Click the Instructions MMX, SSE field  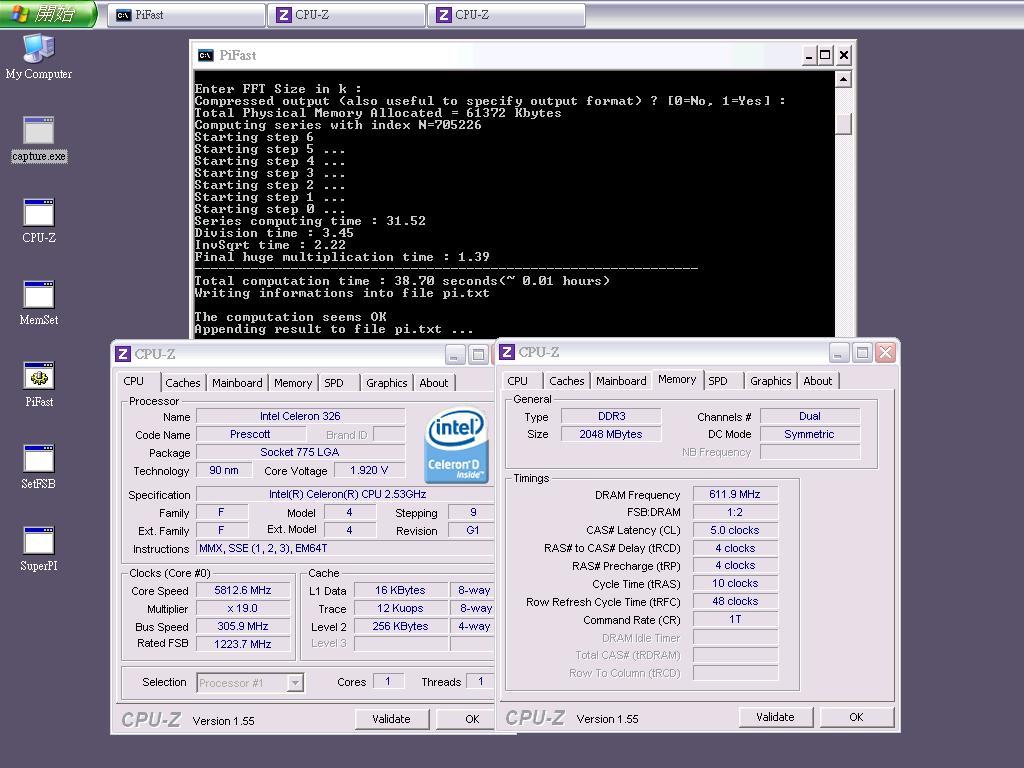coord(345,549)
